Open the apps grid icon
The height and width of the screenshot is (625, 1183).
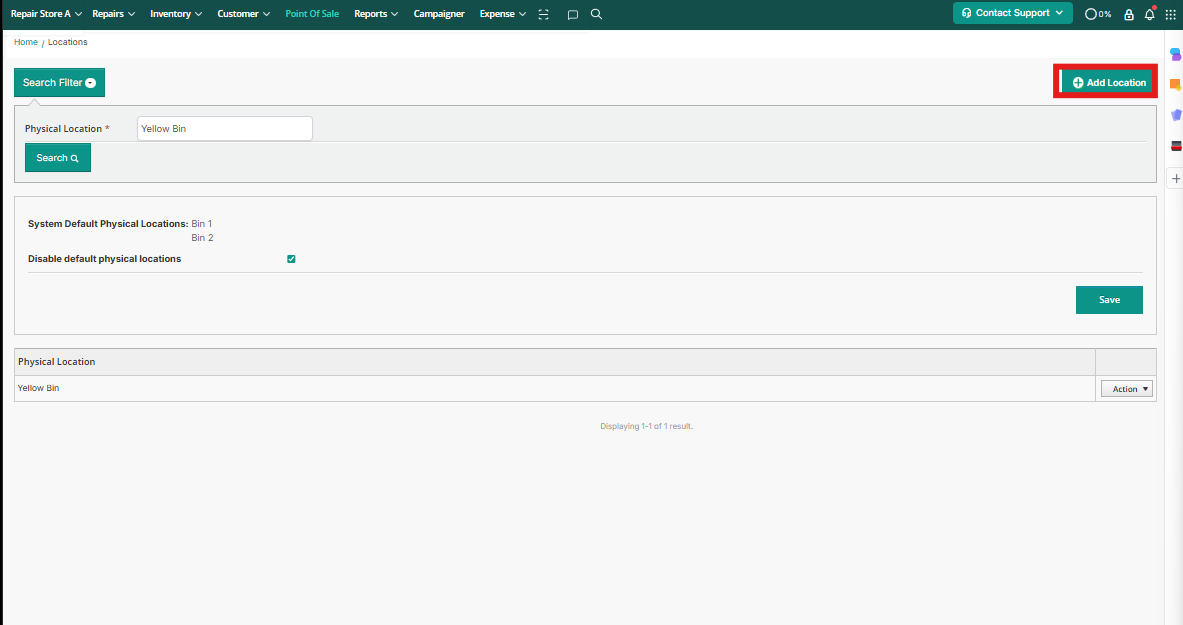coord(1170,15)
